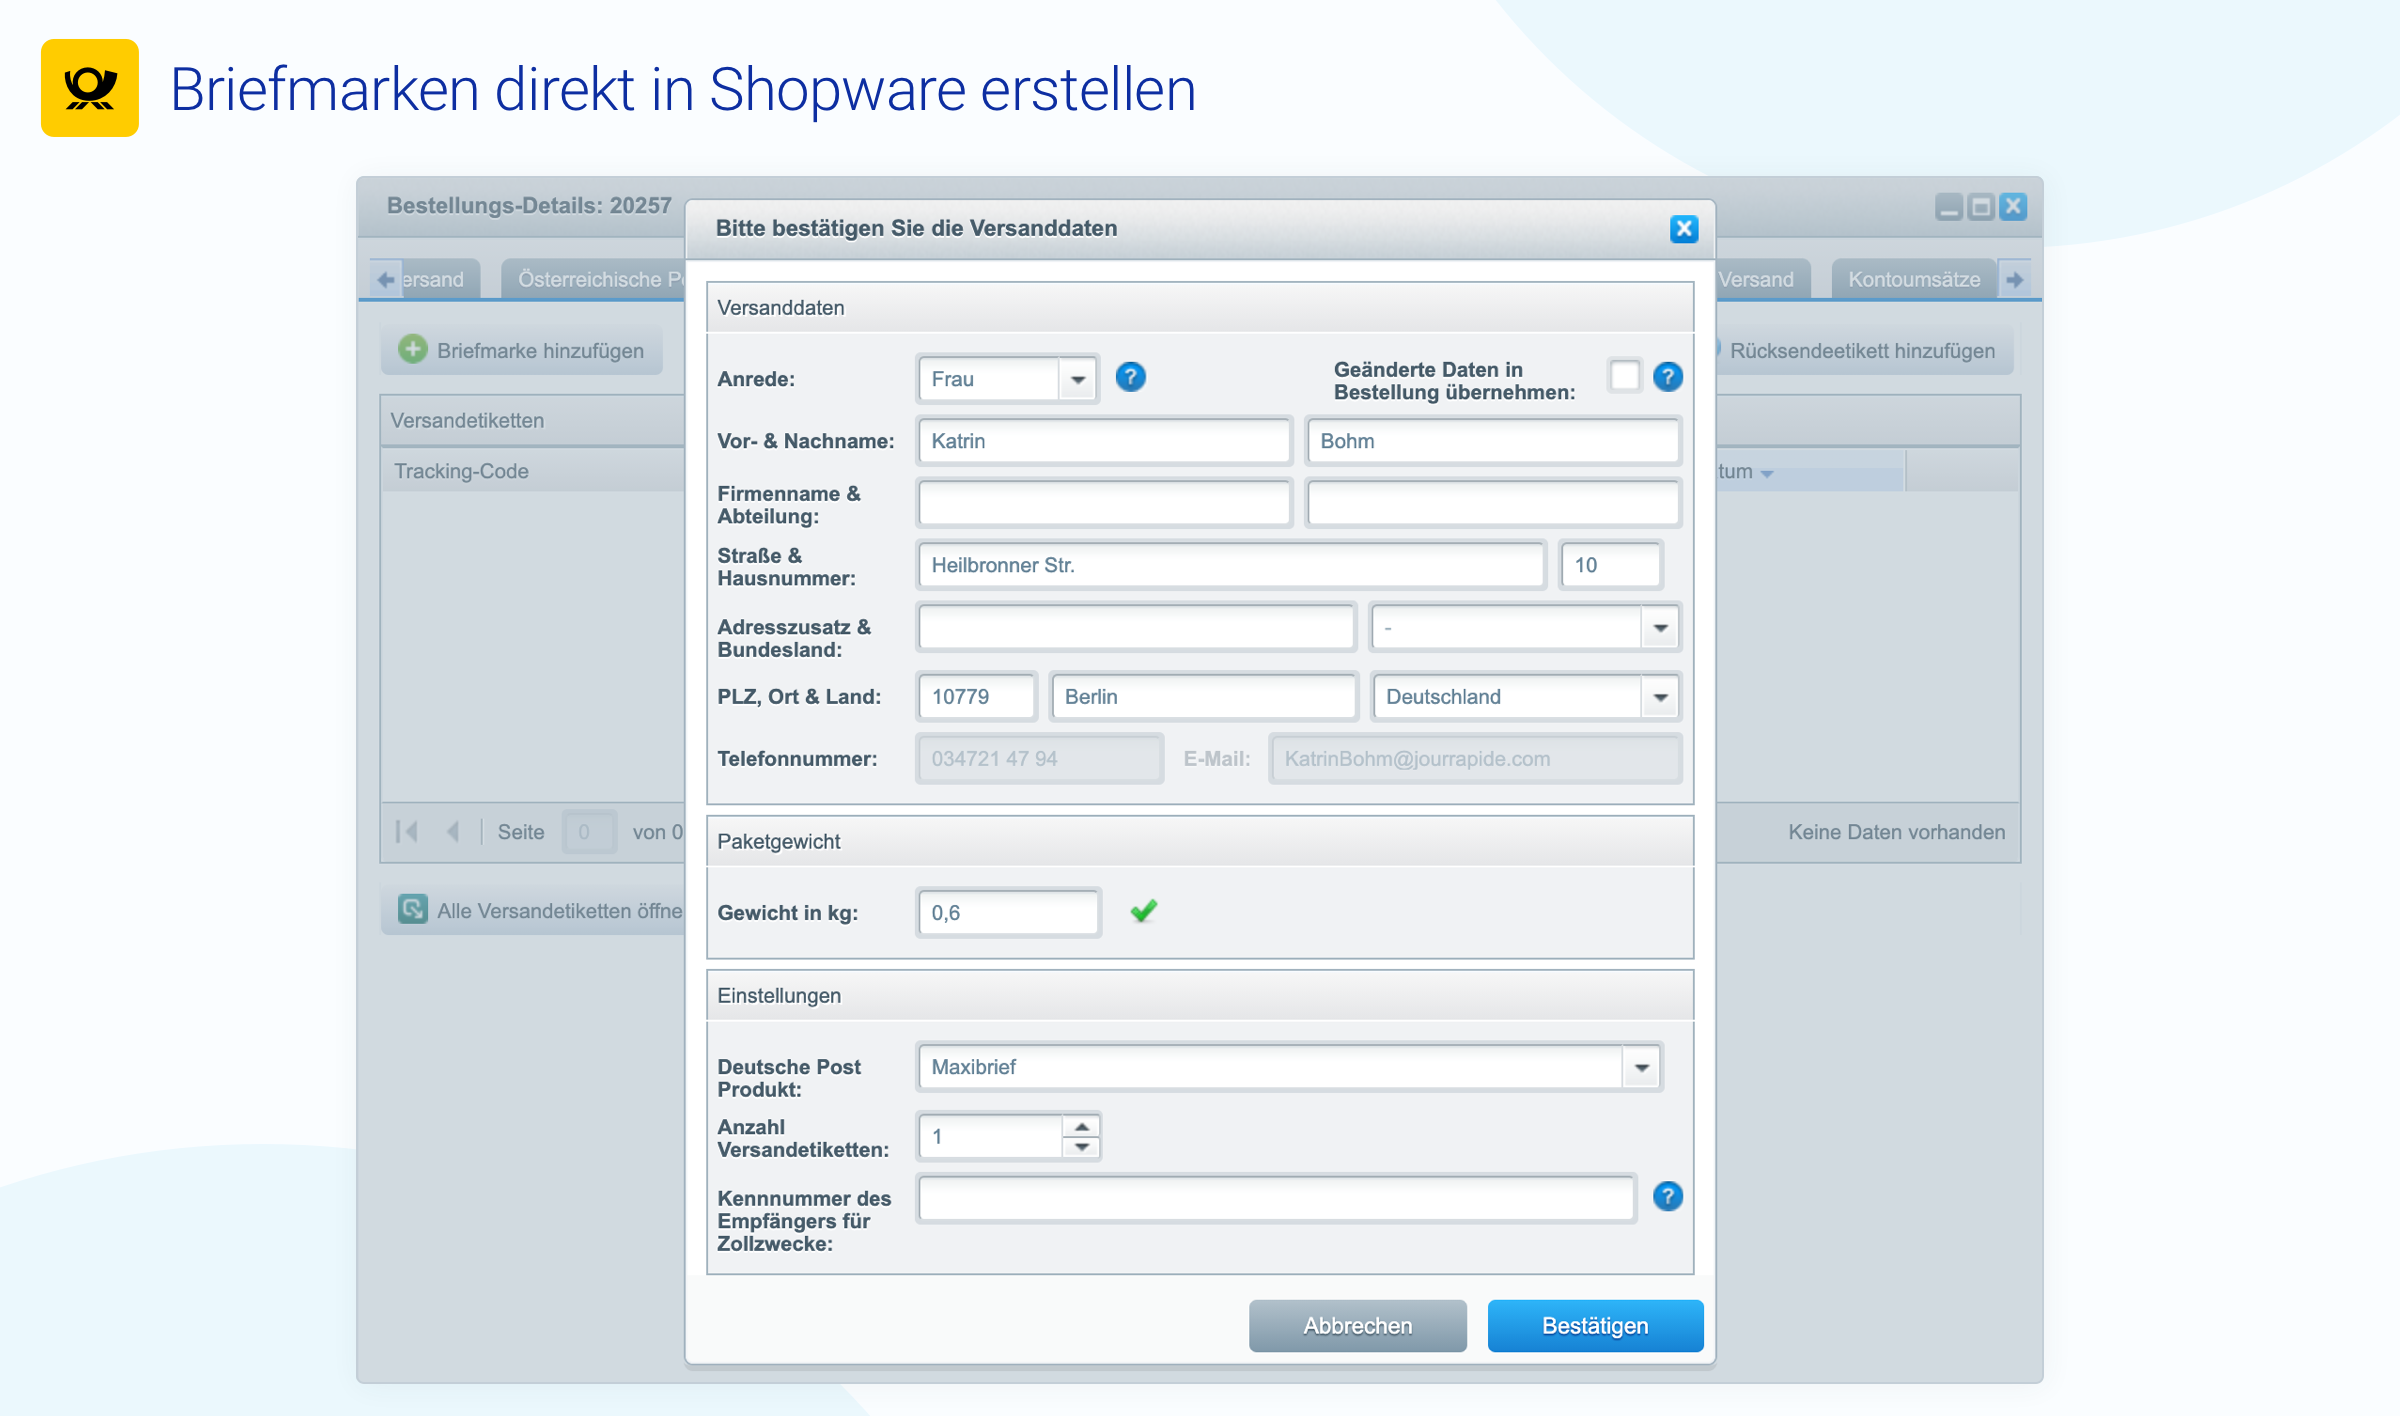Click the Anzahl Versandetiketten number field
2400x1416 pixels.
pyautogui.click(x=990, y=1136)
